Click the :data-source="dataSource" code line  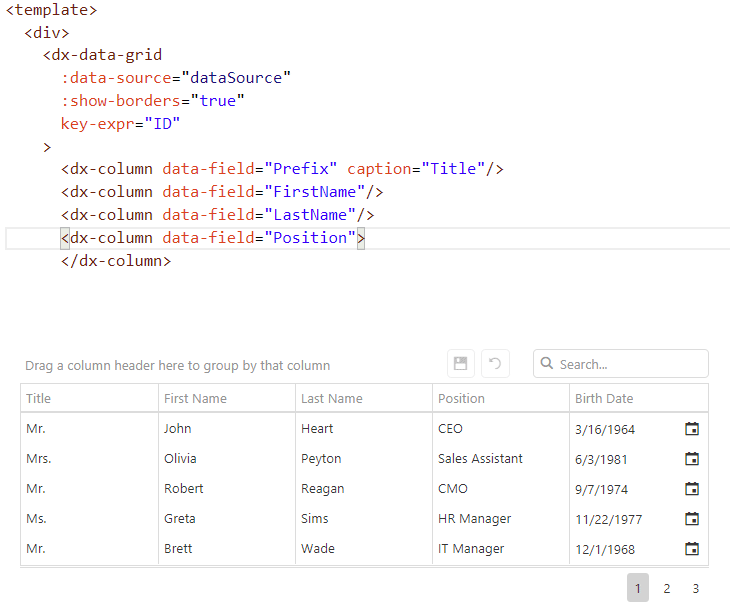[x=176, y=78]
